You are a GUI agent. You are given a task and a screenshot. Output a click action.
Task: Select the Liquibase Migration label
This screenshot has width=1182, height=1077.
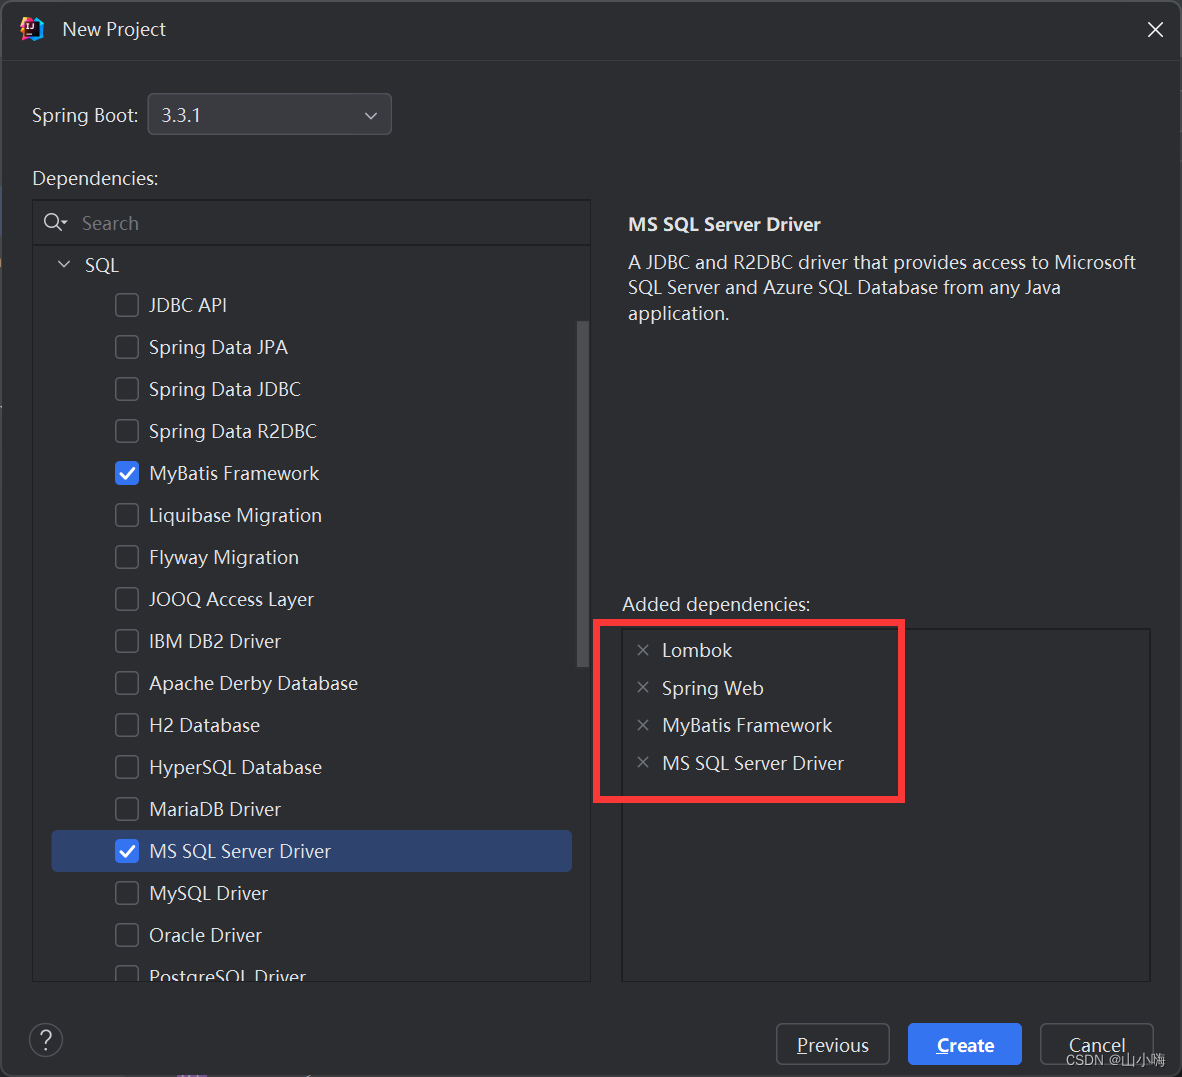click(x=235, y=516)
